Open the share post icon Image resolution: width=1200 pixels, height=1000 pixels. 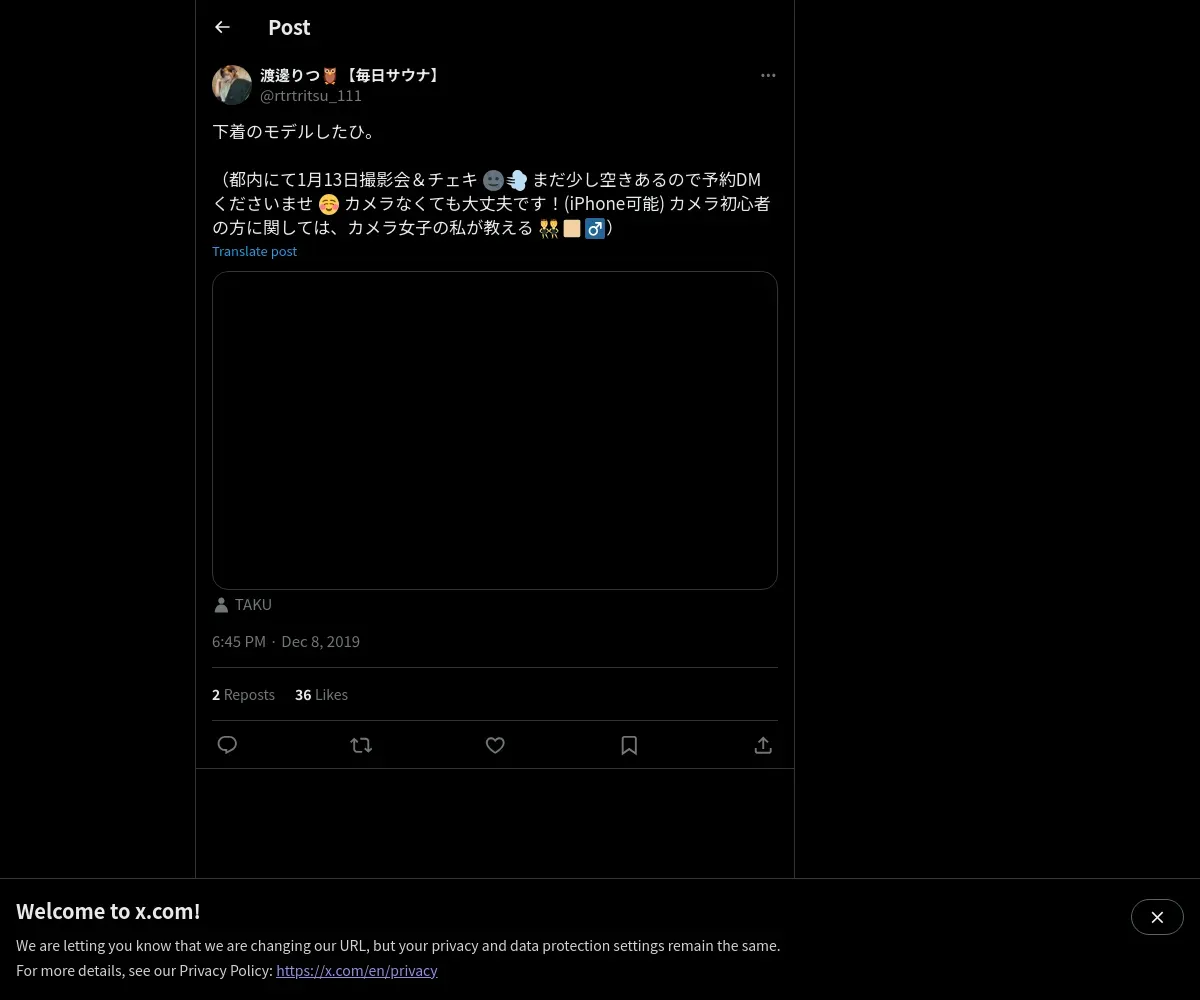(763, 745)
